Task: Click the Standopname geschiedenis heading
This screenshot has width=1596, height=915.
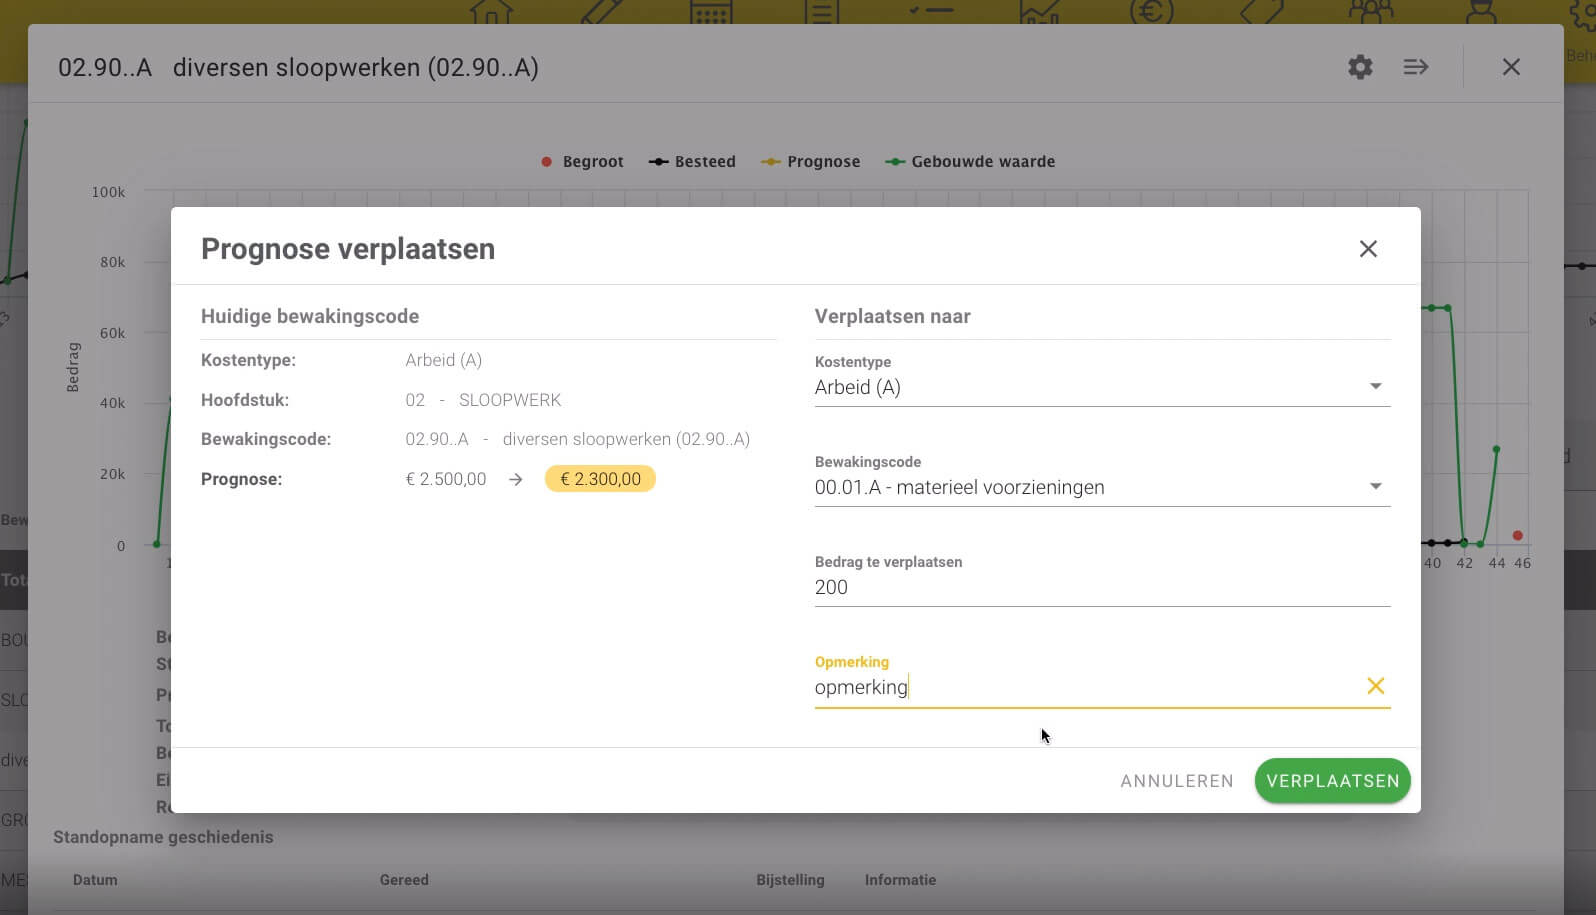Action: coord(163,837)
